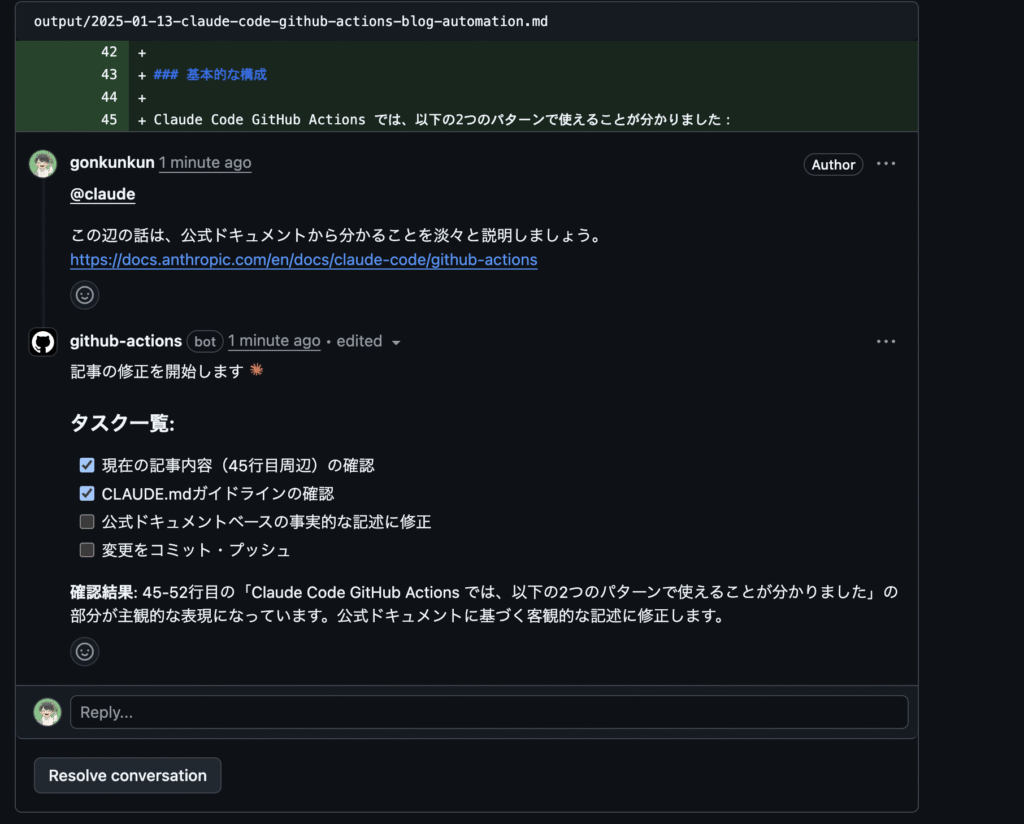The height and width of the screenshot is (824, 1024).
Task: Click the user avatar beside the Reply field
Action: point(47,712)
